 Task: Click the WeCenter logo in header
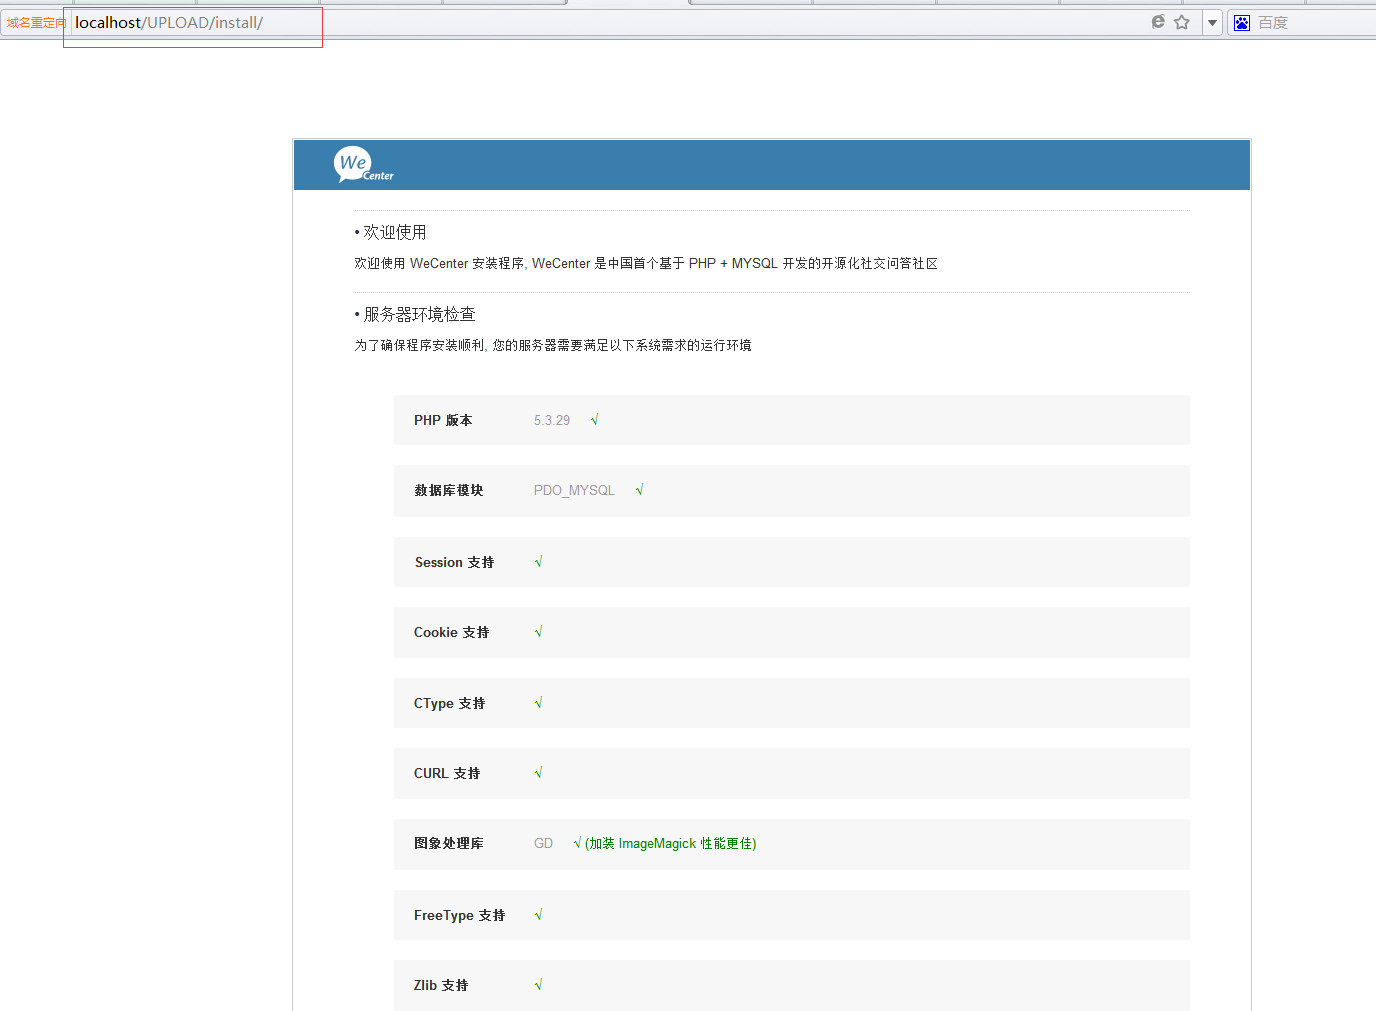pos(364,165)
